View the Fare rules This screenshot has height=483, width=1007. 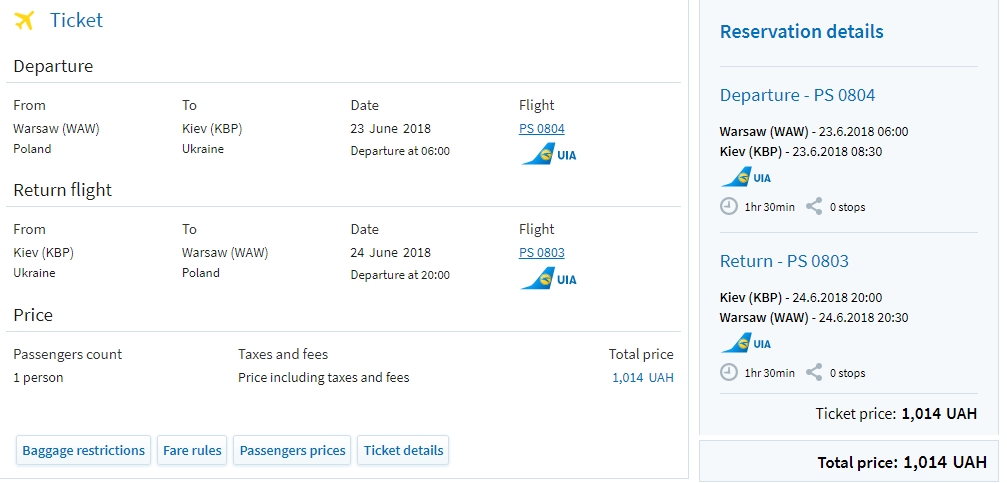(192, 450)
